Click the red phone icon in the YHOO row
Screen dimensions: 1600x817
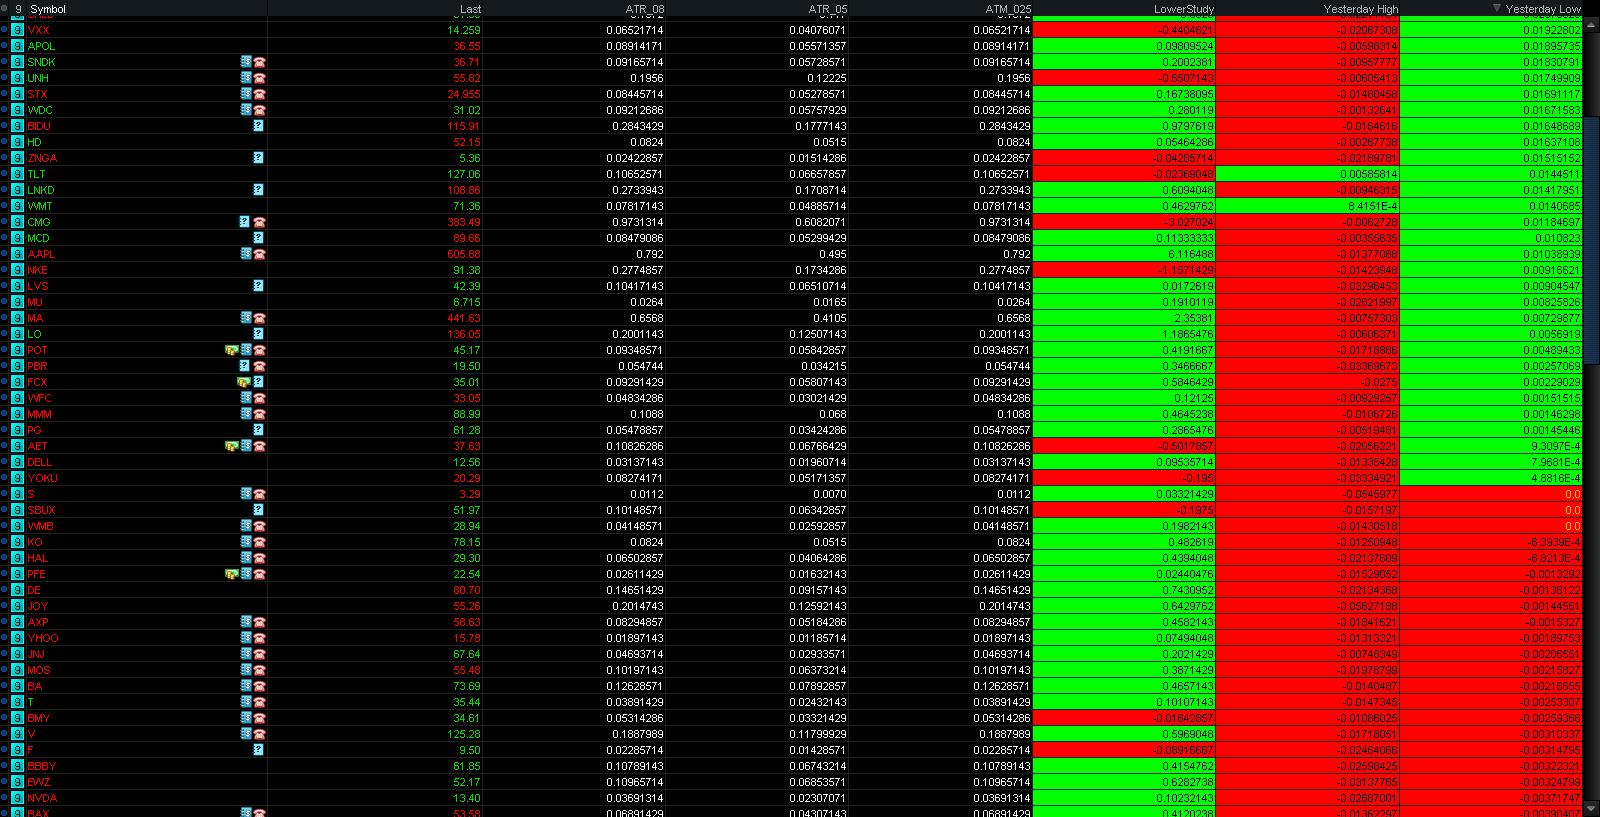259,638
